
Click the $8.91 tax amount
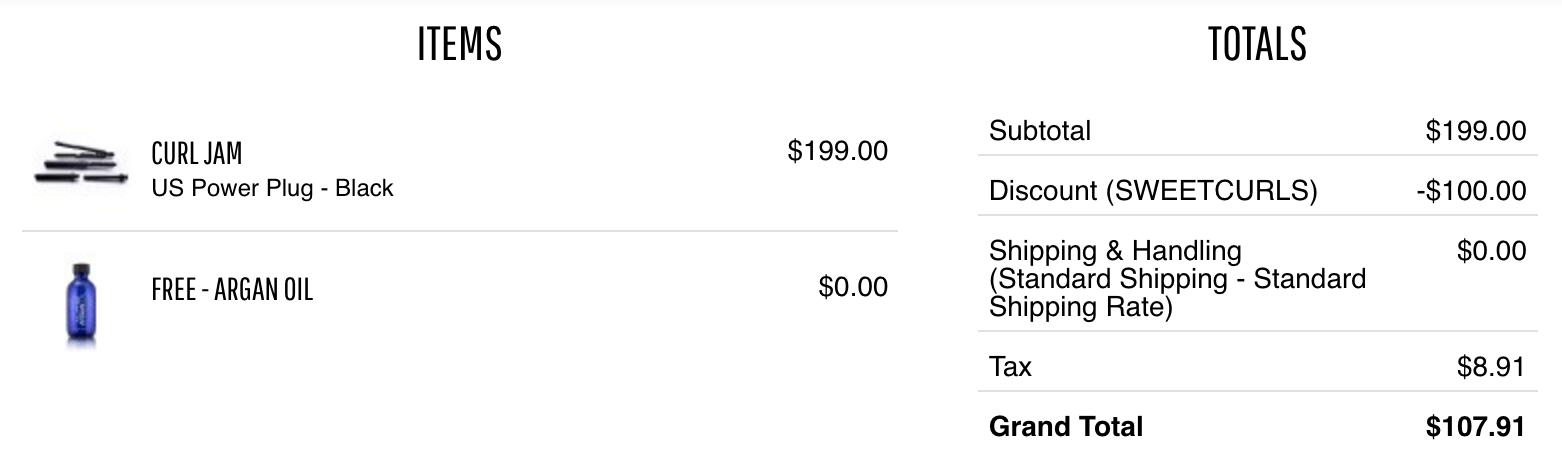tap(1491, 367)
